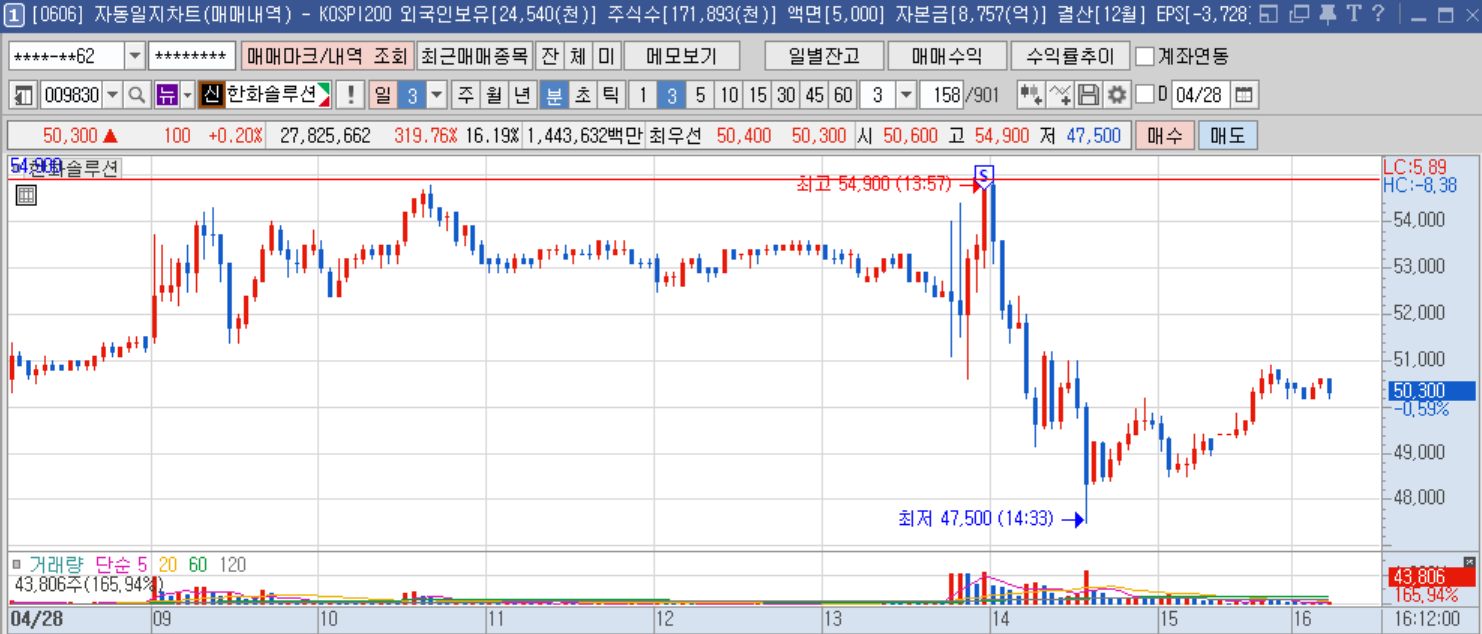Select 60-minute interval button
This screenshot has width=1482, height=634.
pos(843,95)
